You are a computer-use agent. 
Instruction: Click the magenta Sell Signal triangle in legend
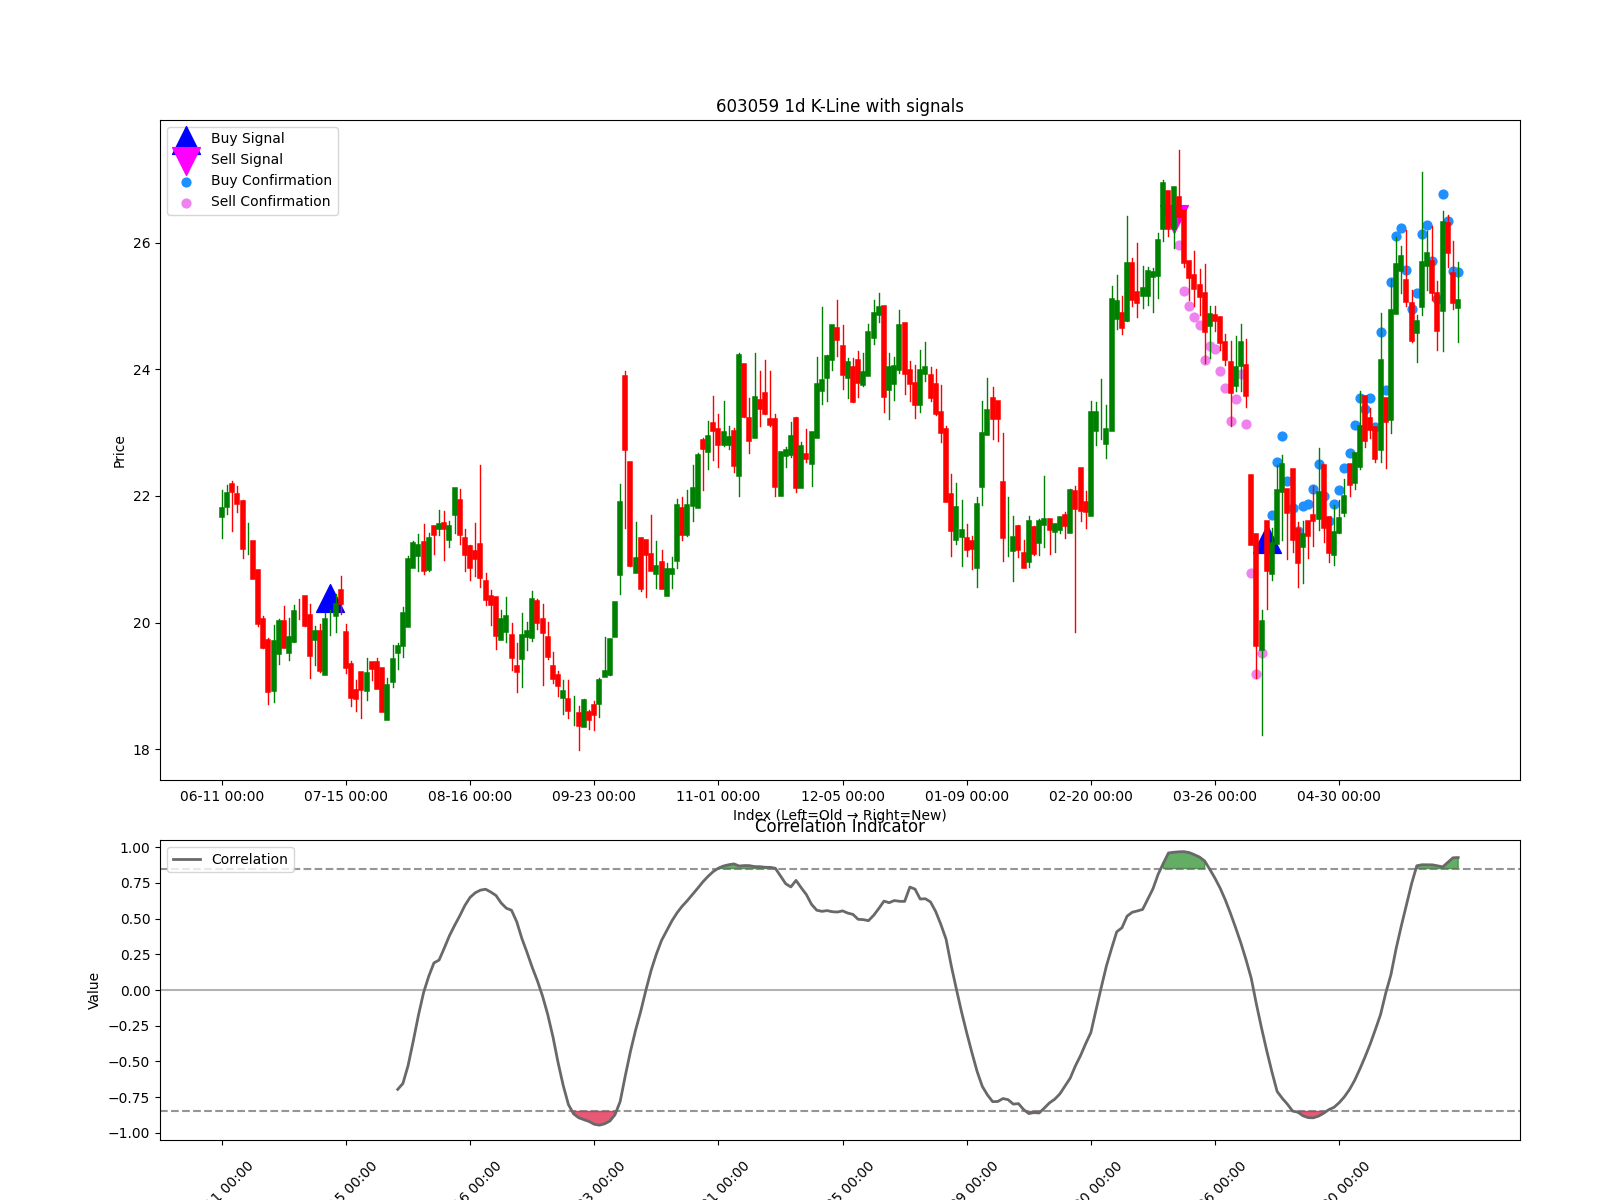pos(186,160)
